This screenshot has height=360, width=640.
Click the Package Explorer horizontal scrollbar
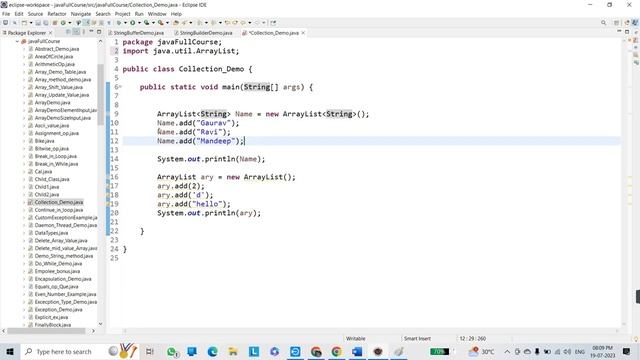[x=46, y=331]
